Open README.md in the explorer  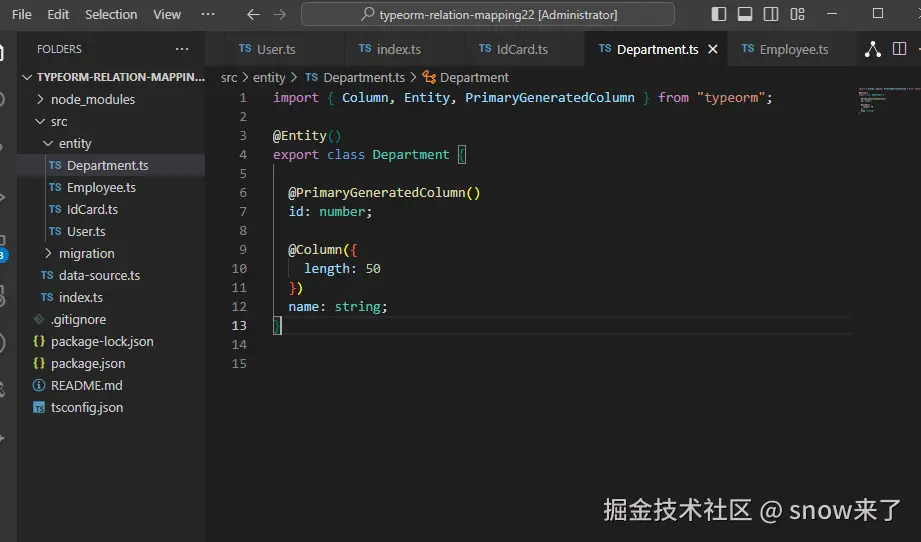click(111, 385)
